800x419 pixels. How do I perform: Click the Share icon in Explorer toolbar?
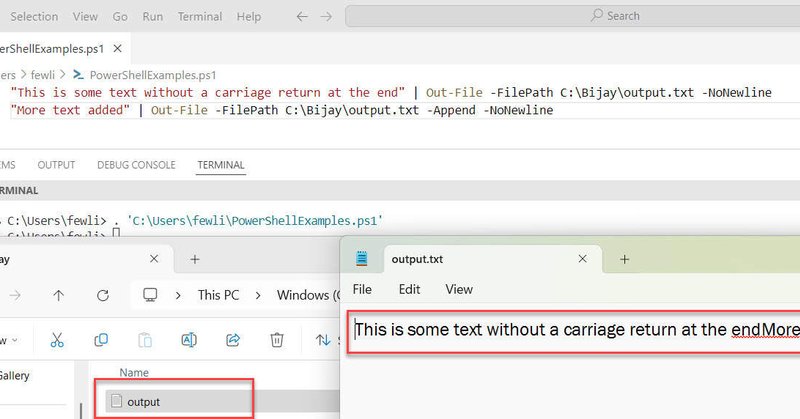[233, 340]
